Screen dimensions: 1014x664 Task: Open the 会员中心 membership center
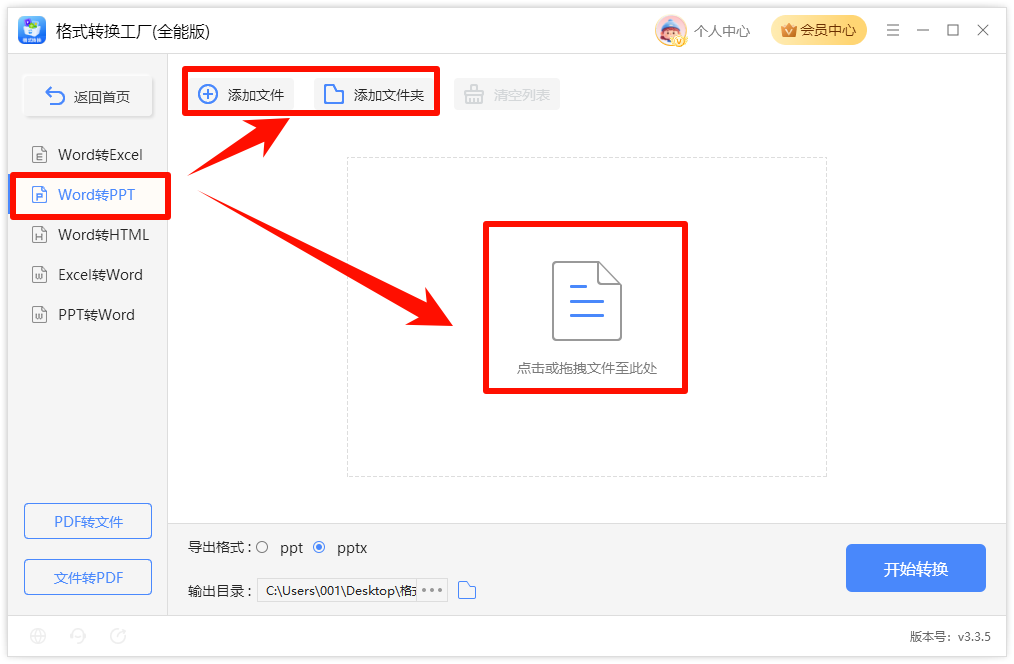(819, 30)
